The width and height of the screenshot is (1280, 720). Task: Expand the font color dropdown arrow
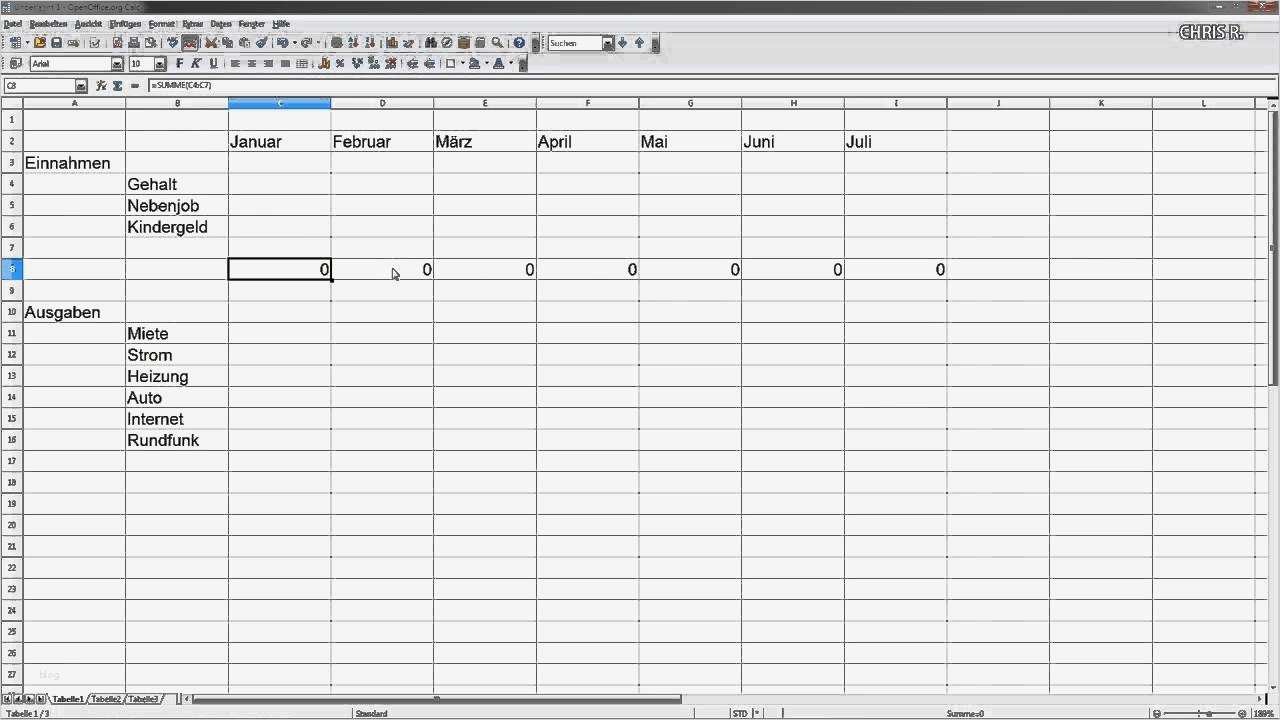click(509, 63)
